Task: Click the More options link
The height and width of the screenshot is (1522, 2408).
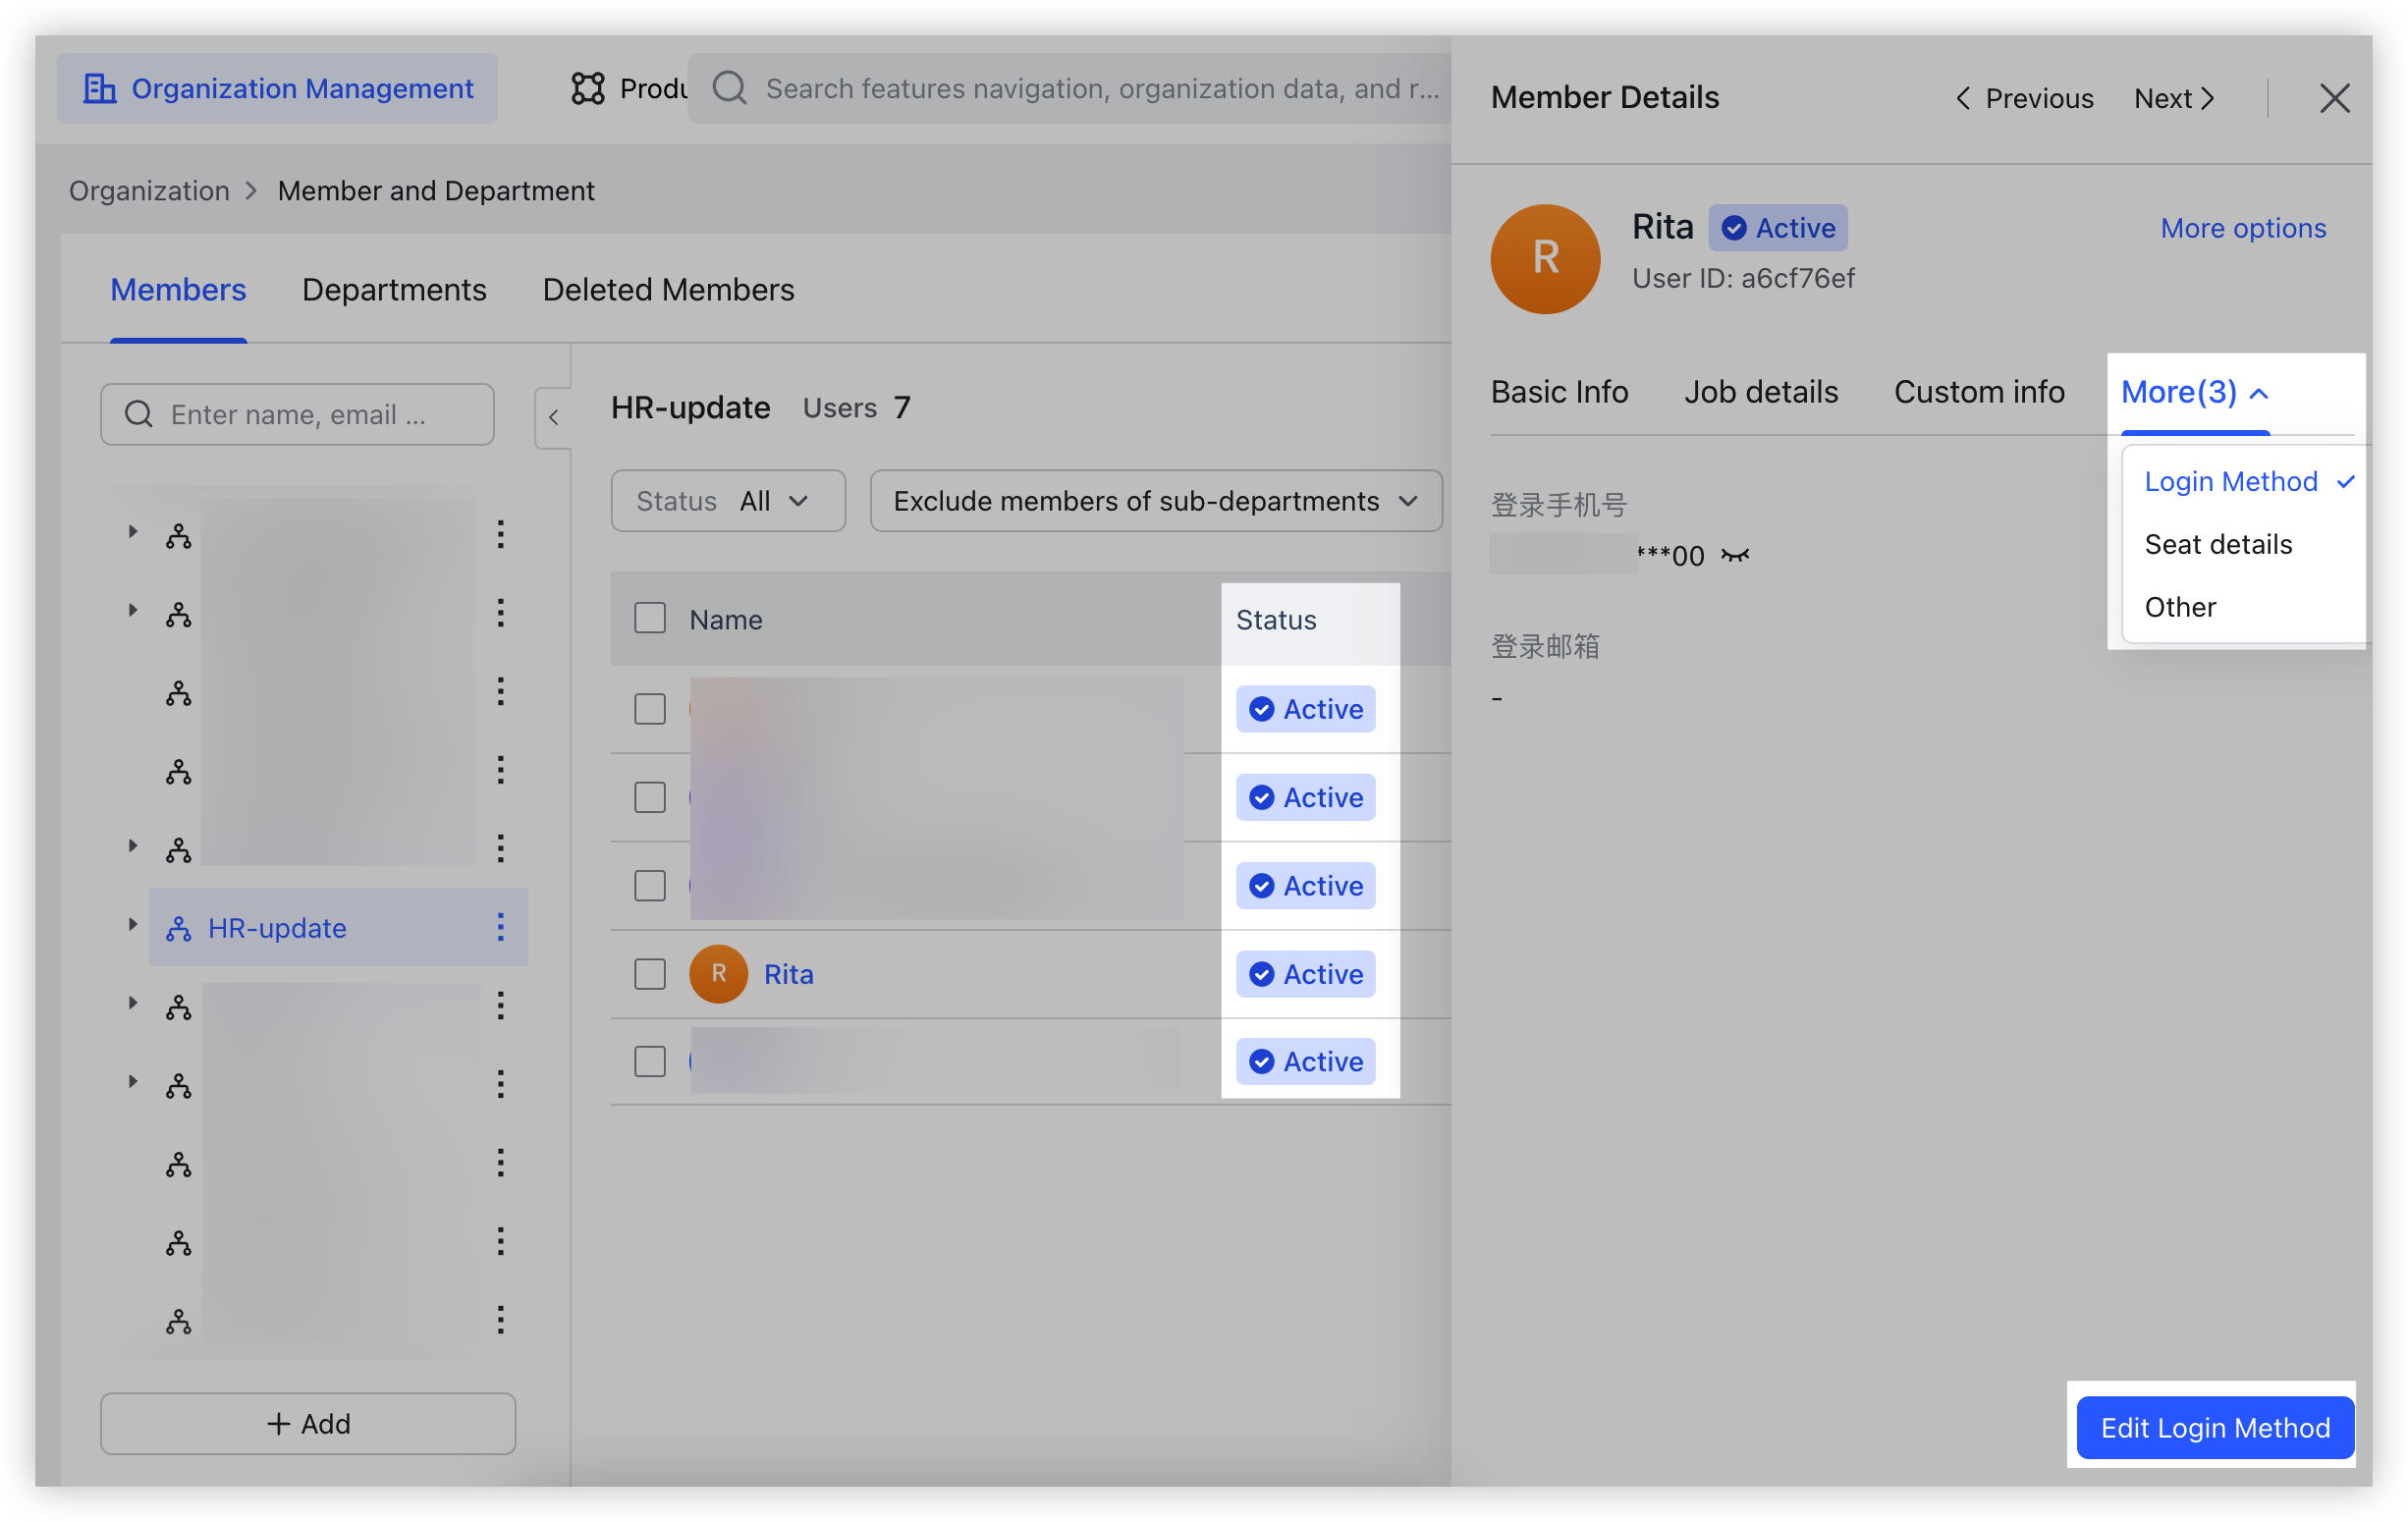Action: (2243, 228)
